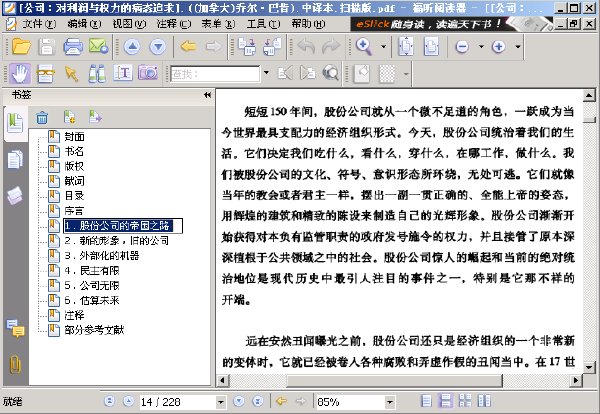The width and height of the screenshot is (600, 414).
Task: Open zoom tool dropdown arrow
Action: pos(383,47)
